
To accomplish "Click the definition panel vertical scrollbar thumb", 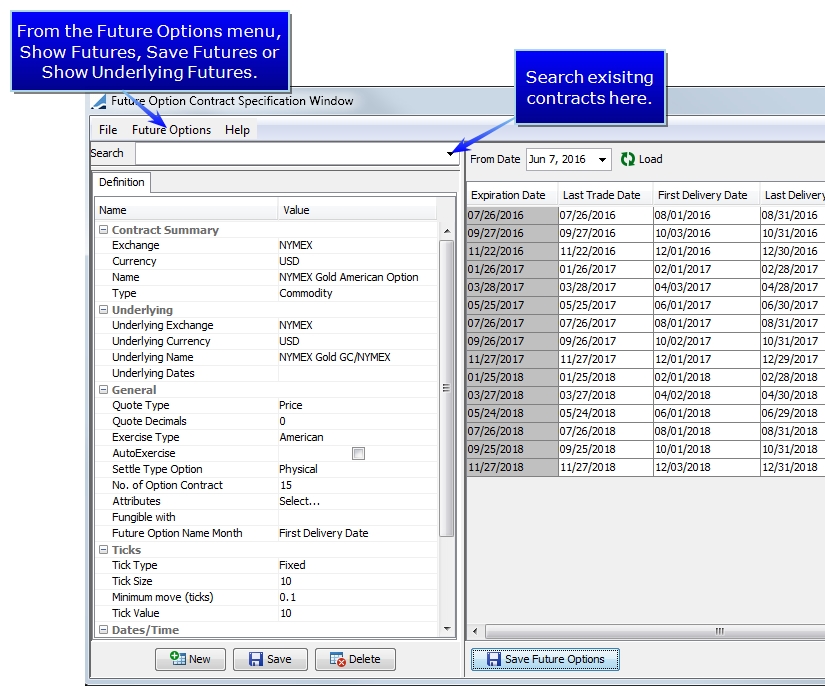I will [x=447, y=388].
